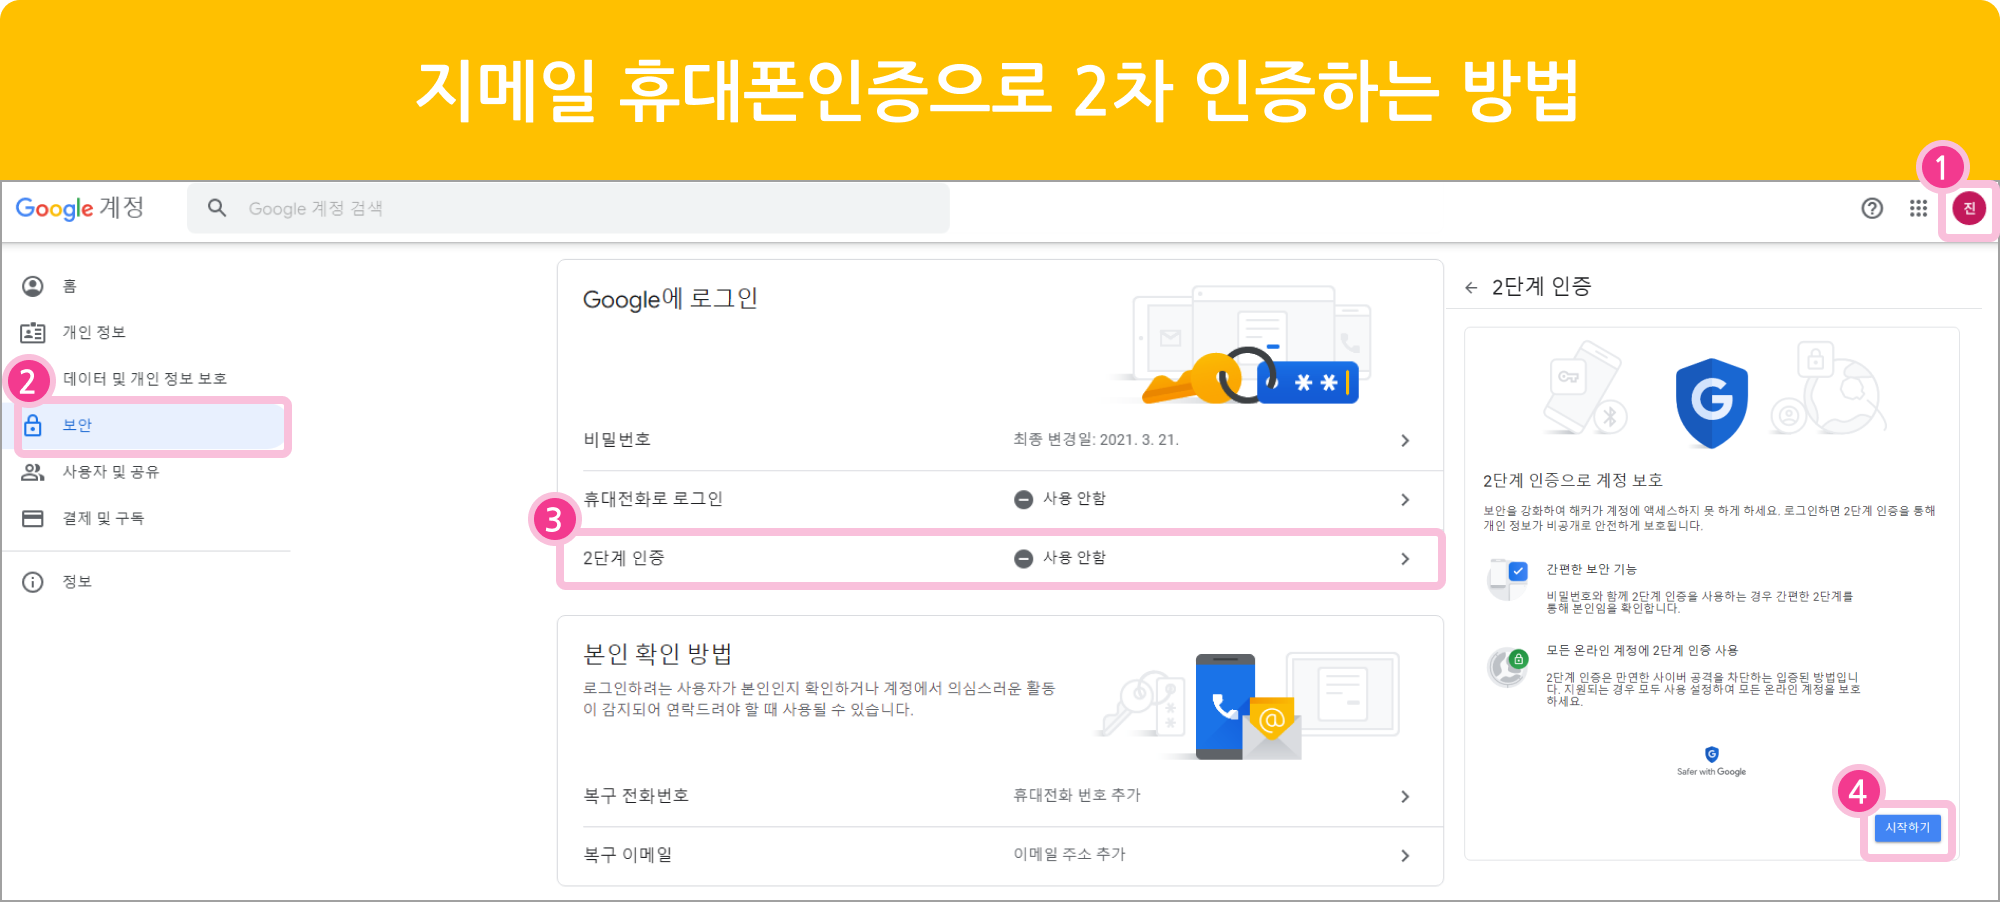Click the Google 계정 logo

point(80,208)
